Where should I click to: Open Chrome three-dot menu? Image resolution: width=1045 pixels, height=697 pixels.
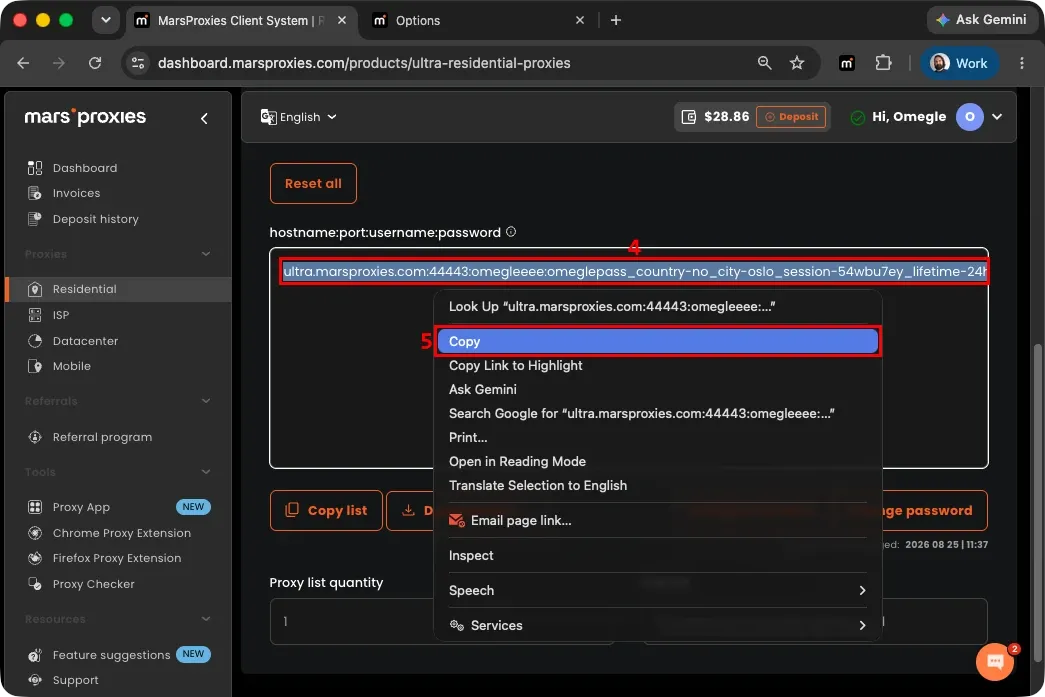coord(1022,63)
